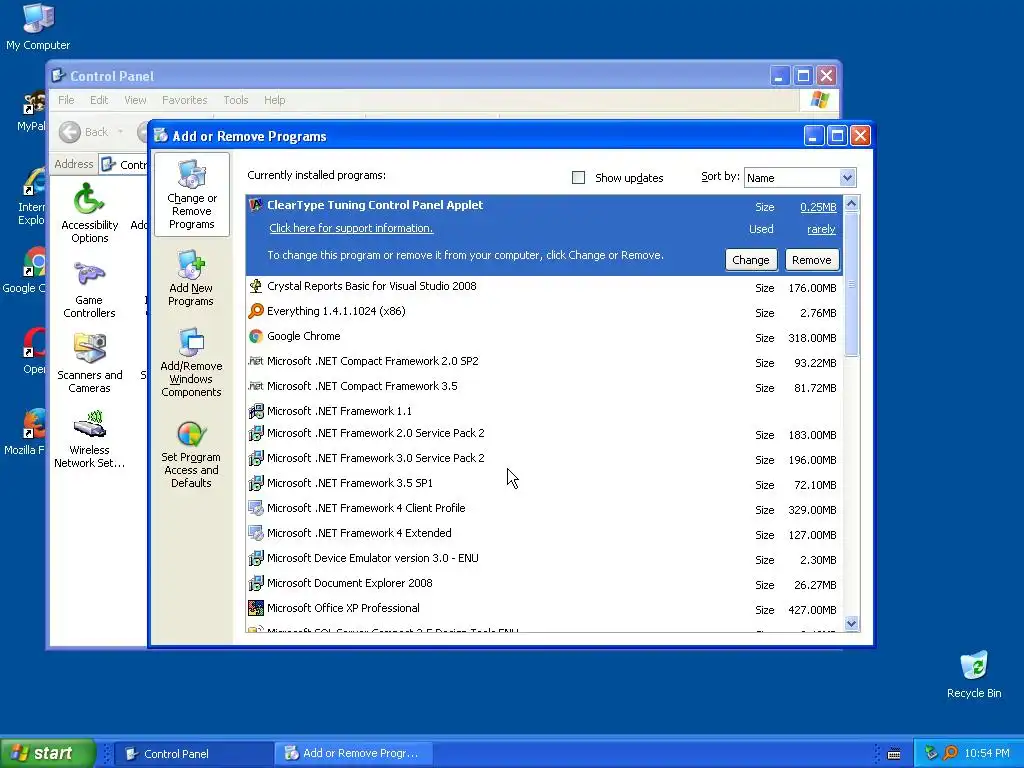The image size is (1024, 768).
Task: Click the Microsoft .NET Framework 1.1 icon
Action: point(256,411)
